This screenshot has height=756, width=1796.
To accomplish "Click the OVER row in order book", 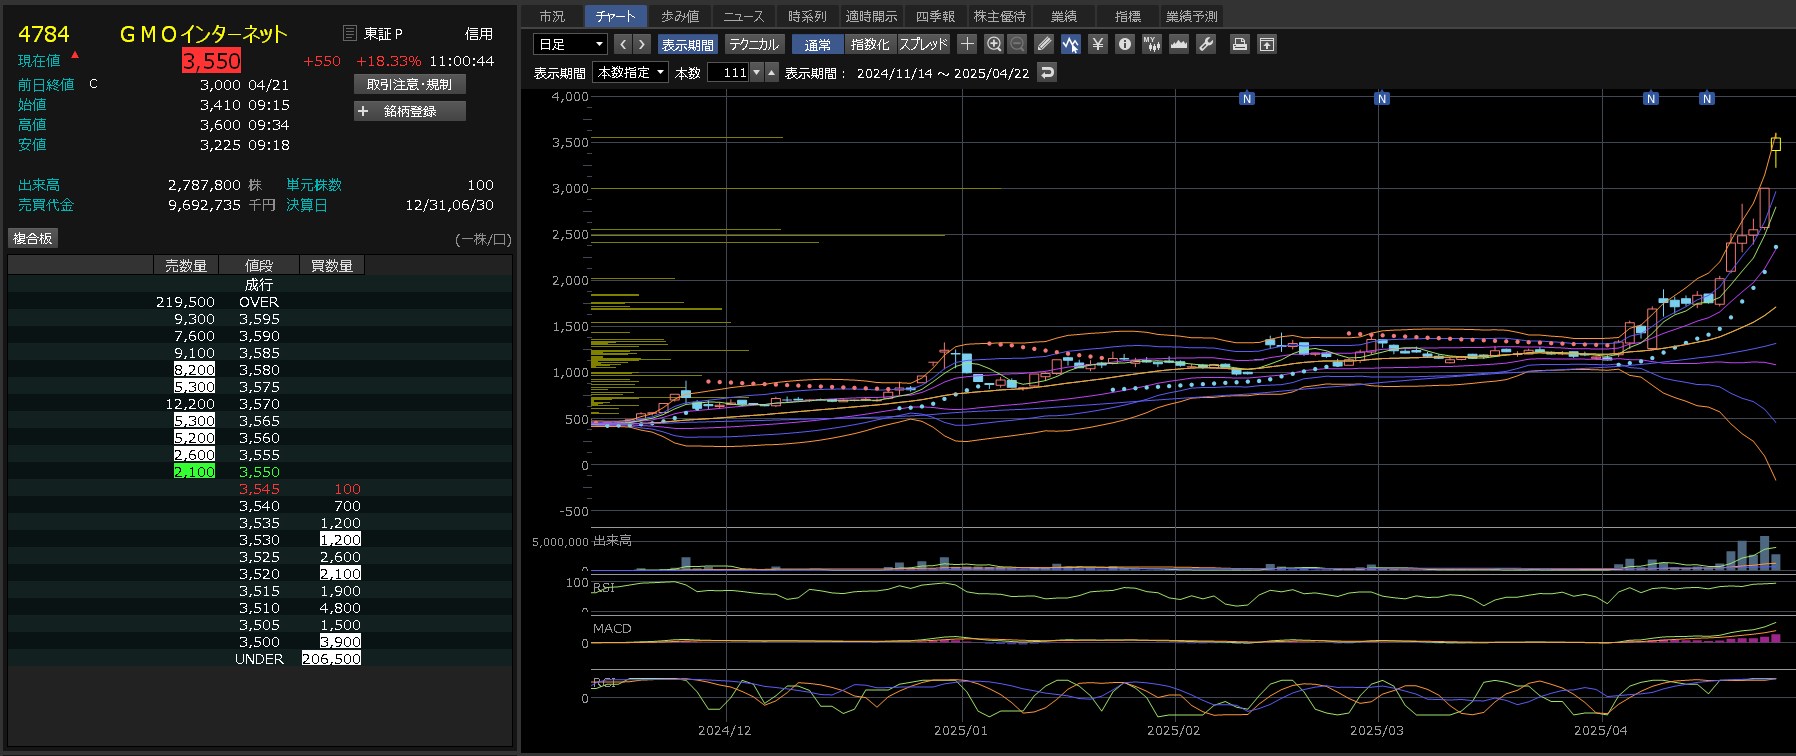I will click(x=260, y=302).
